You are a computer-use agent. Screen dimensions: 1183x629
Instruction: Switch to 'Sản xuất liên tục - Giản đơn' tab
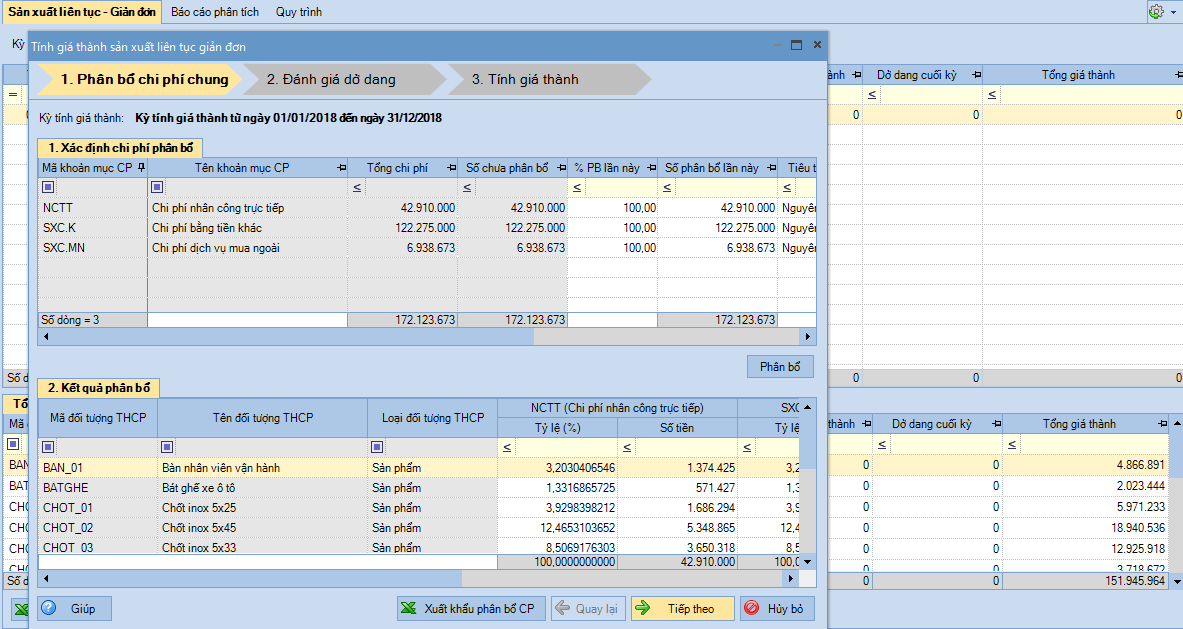82,12
